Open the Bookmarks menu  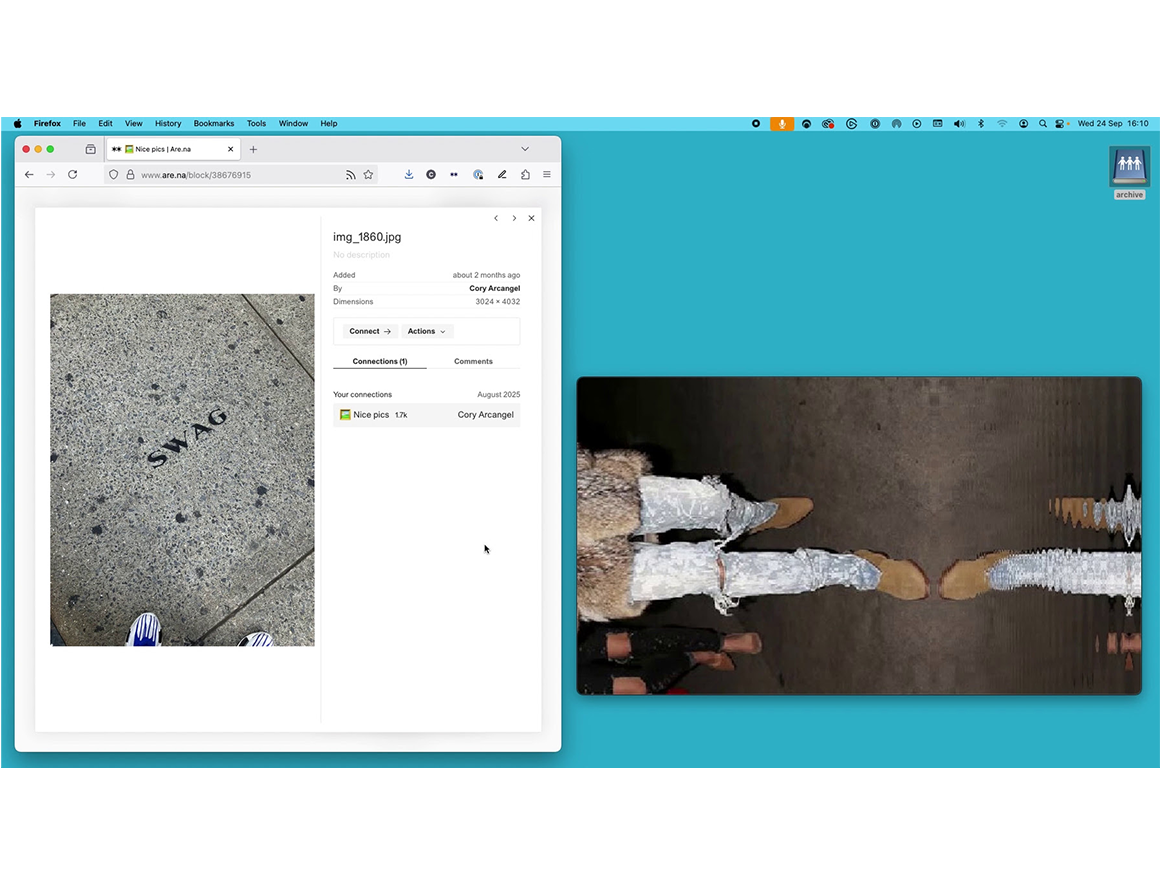[x=213, y=124]
